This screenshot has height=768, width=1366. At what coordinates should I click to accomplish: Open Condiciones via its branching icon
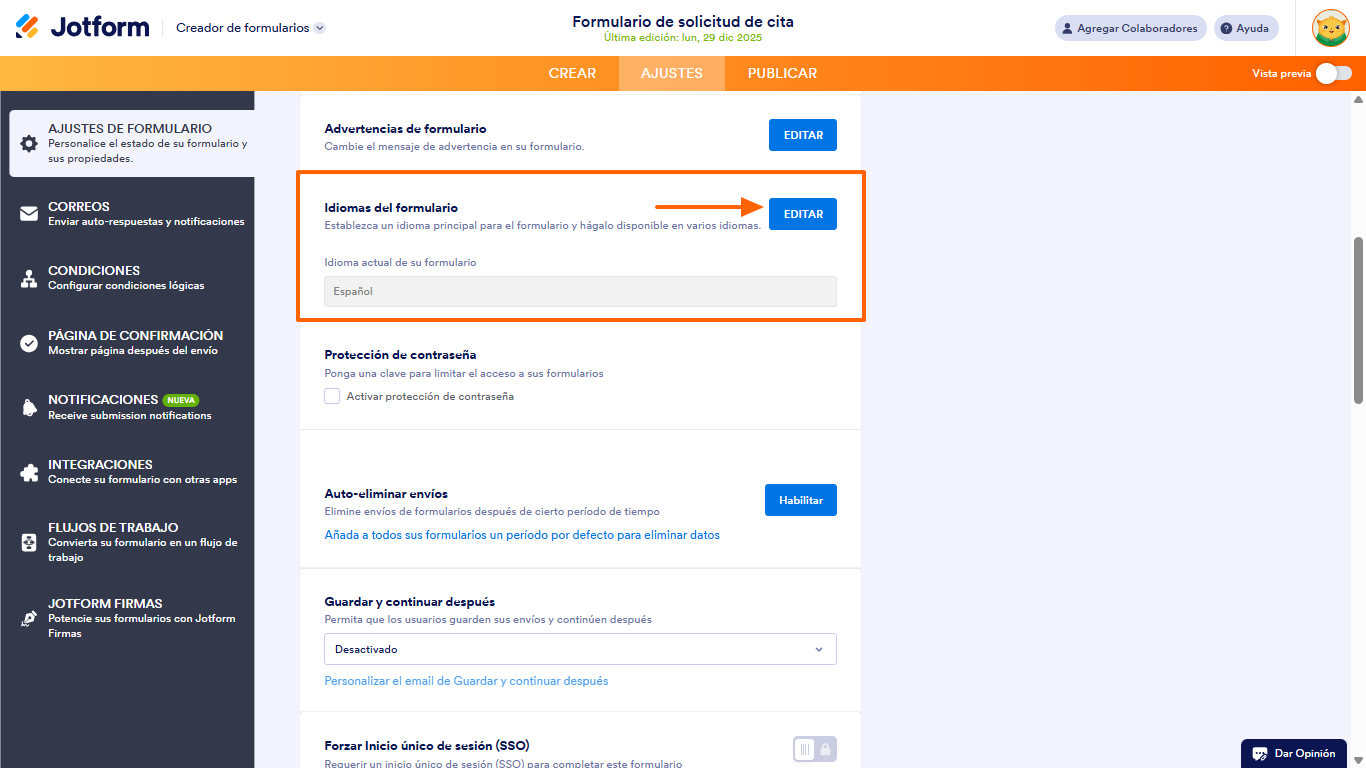pyautogui.click(x=29, y=279)
